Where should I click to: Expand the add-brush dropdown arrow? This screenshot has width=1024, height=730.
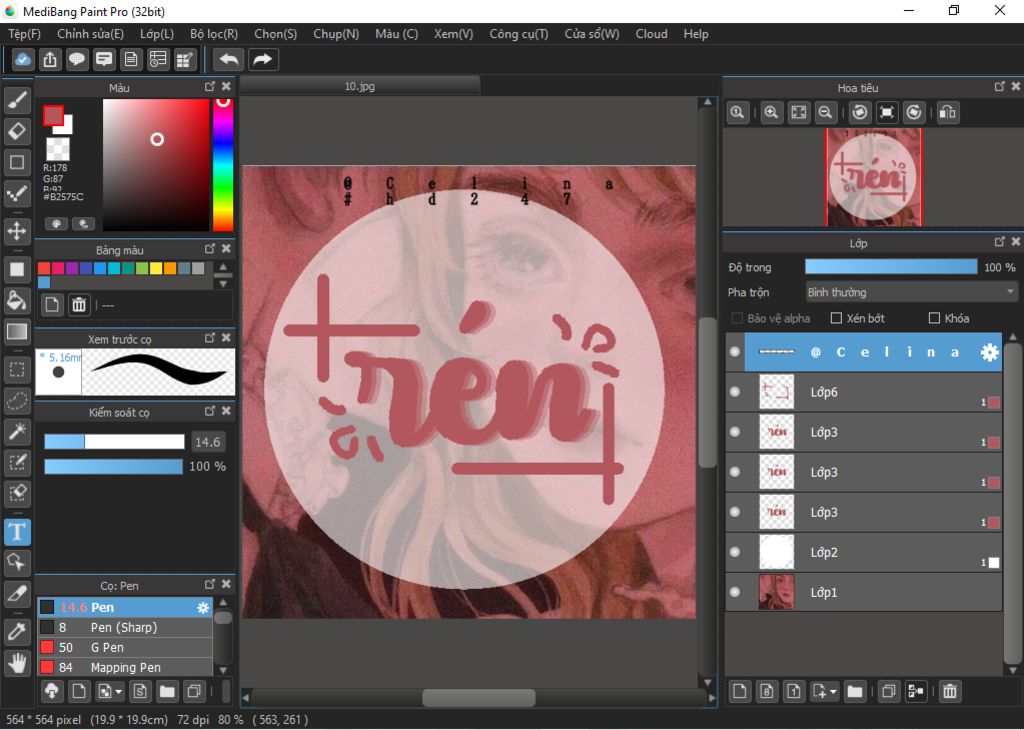click(119, 691)
